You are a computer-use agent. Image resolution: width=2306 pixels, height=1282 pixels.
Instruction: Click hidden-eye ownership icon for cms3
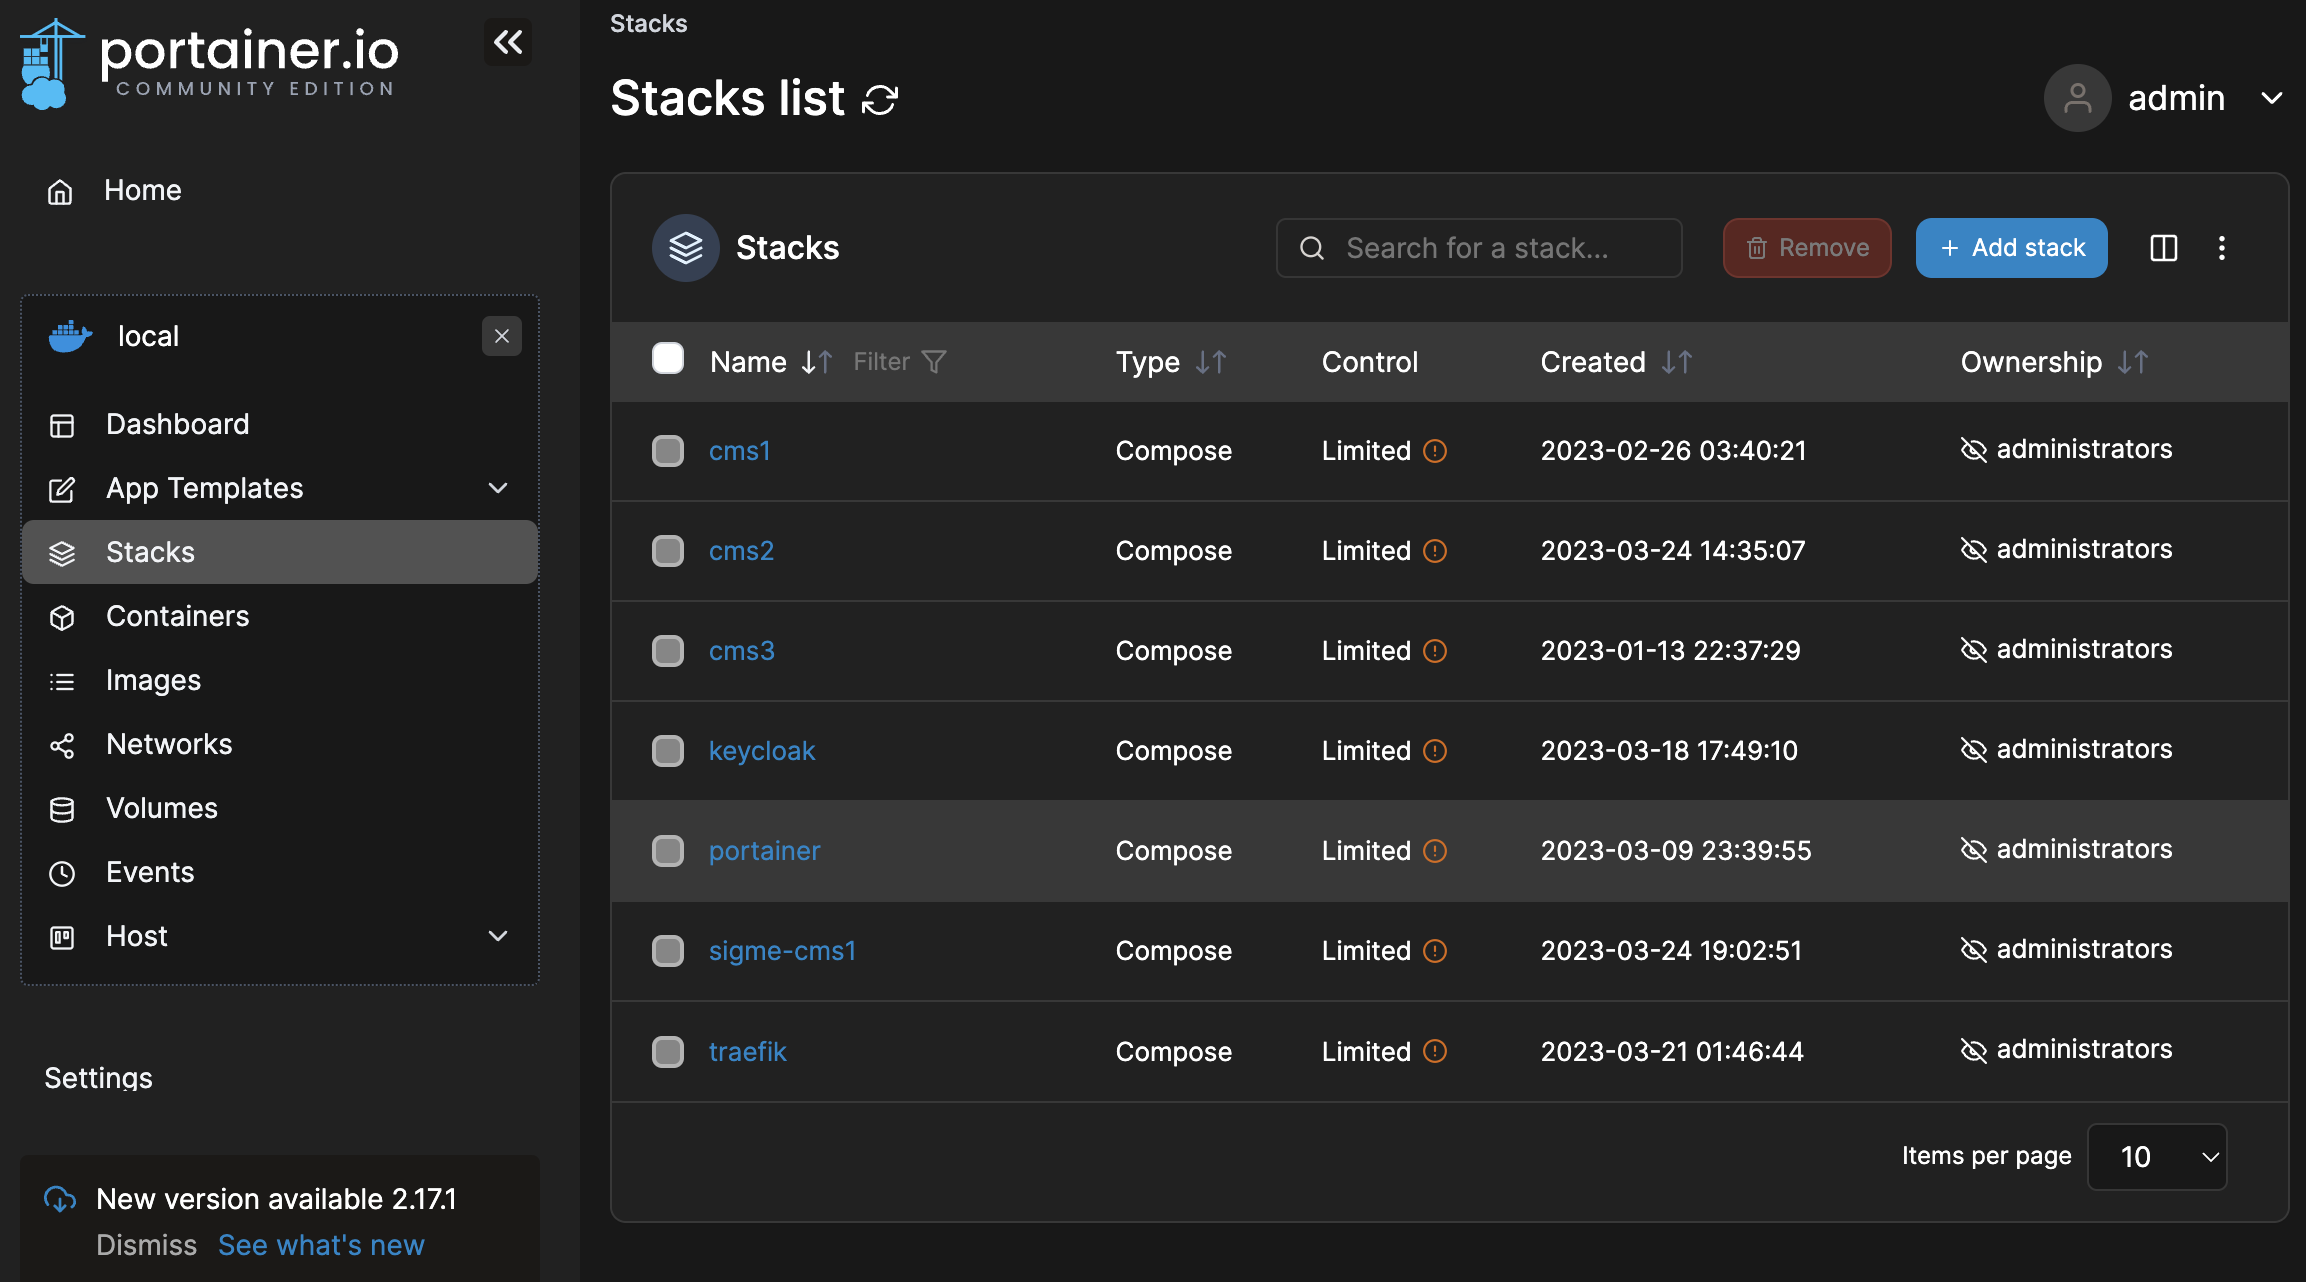tap(1974, 650)
